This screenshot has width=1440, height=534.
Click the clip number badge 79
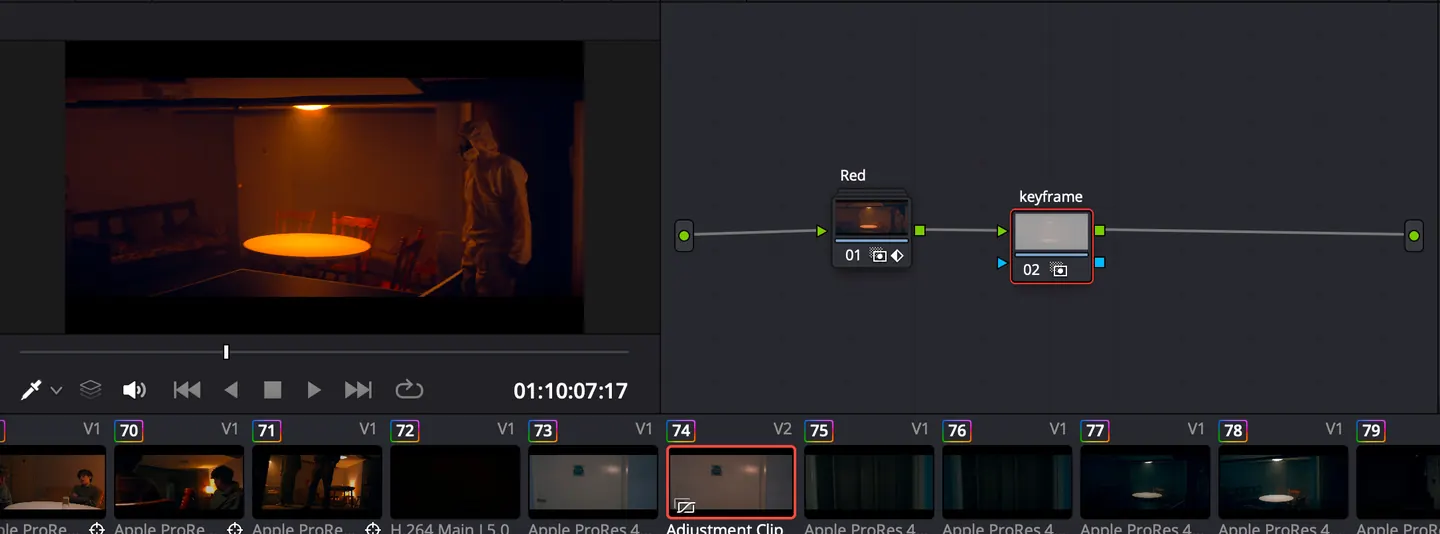(x=1371, y=431)
